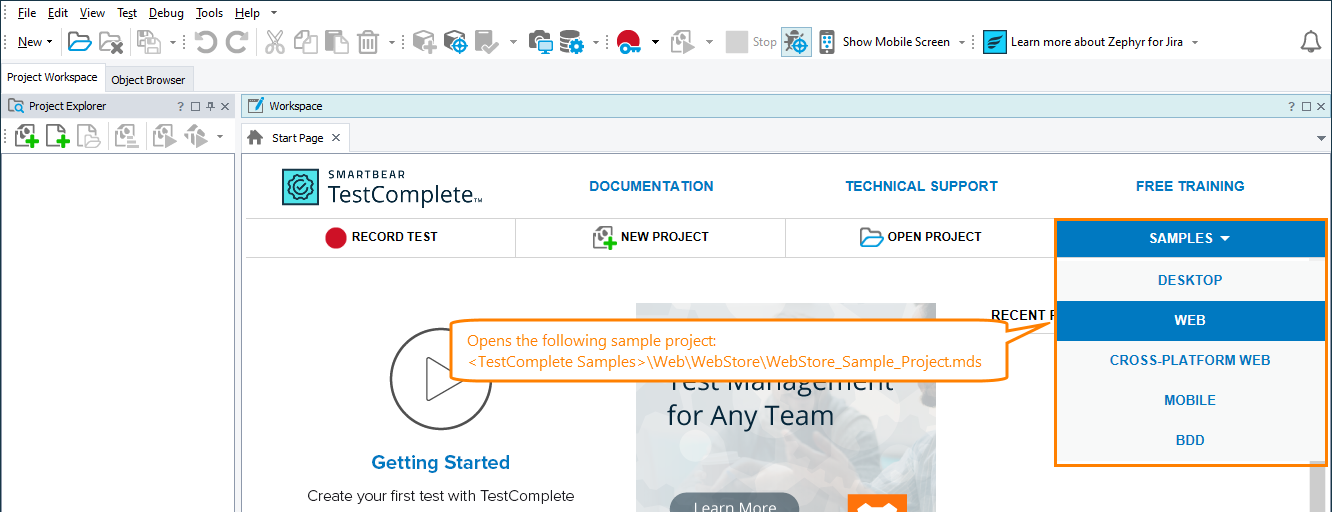
Task: Click run item play icon in Project Explorer
Action: click(x=164, y=137)
